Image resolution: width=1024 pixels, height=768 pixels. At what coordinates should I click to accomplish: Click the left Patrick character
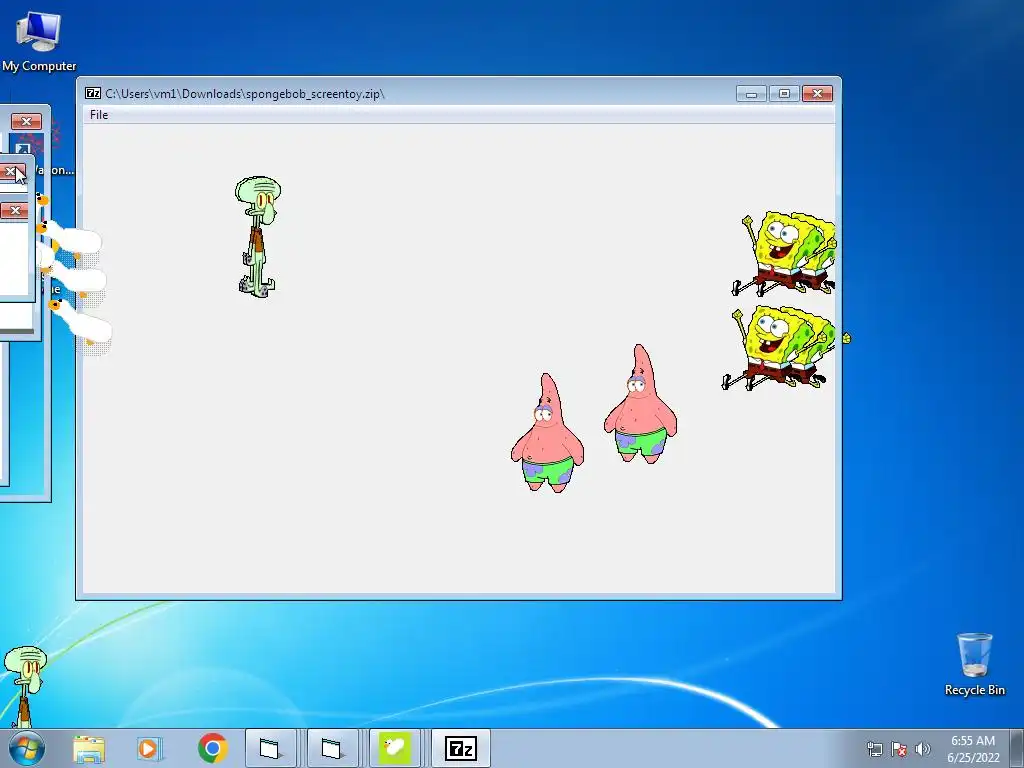pyautogui.click(x=547, y=433)
